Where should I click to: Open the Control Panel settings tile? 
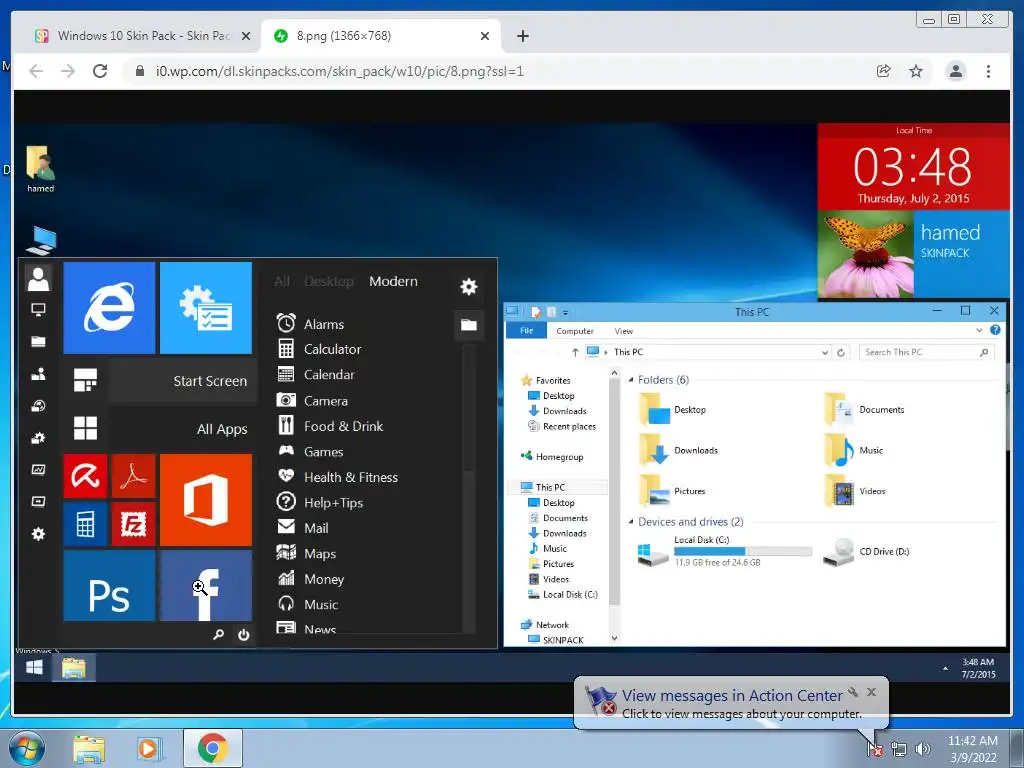(x=206, y=308)
